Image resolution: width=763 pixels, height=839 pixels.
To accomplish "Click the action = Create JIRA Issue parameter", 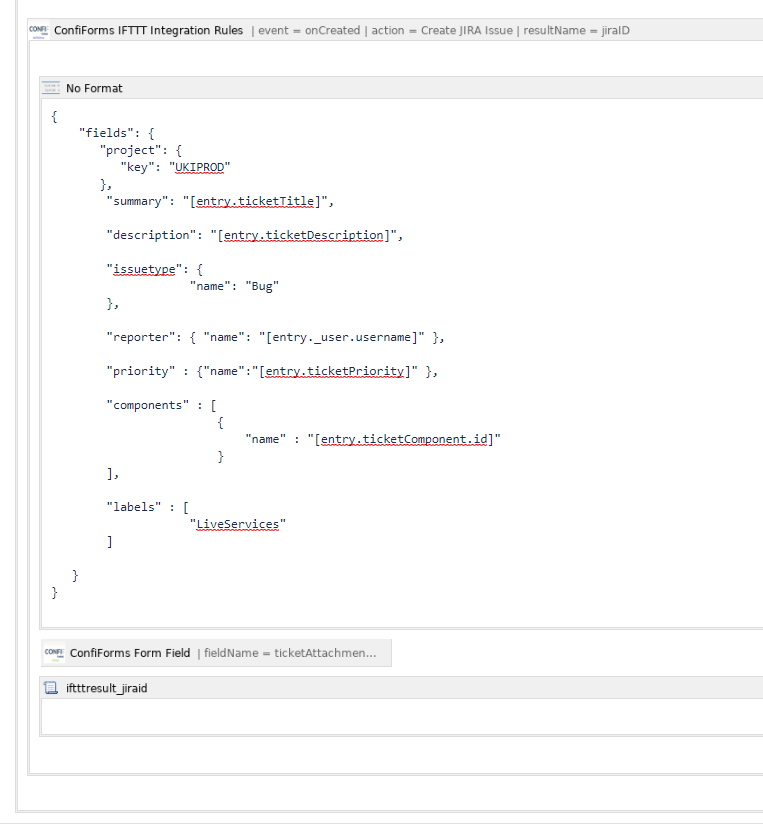I will click(x=442, y=30).
